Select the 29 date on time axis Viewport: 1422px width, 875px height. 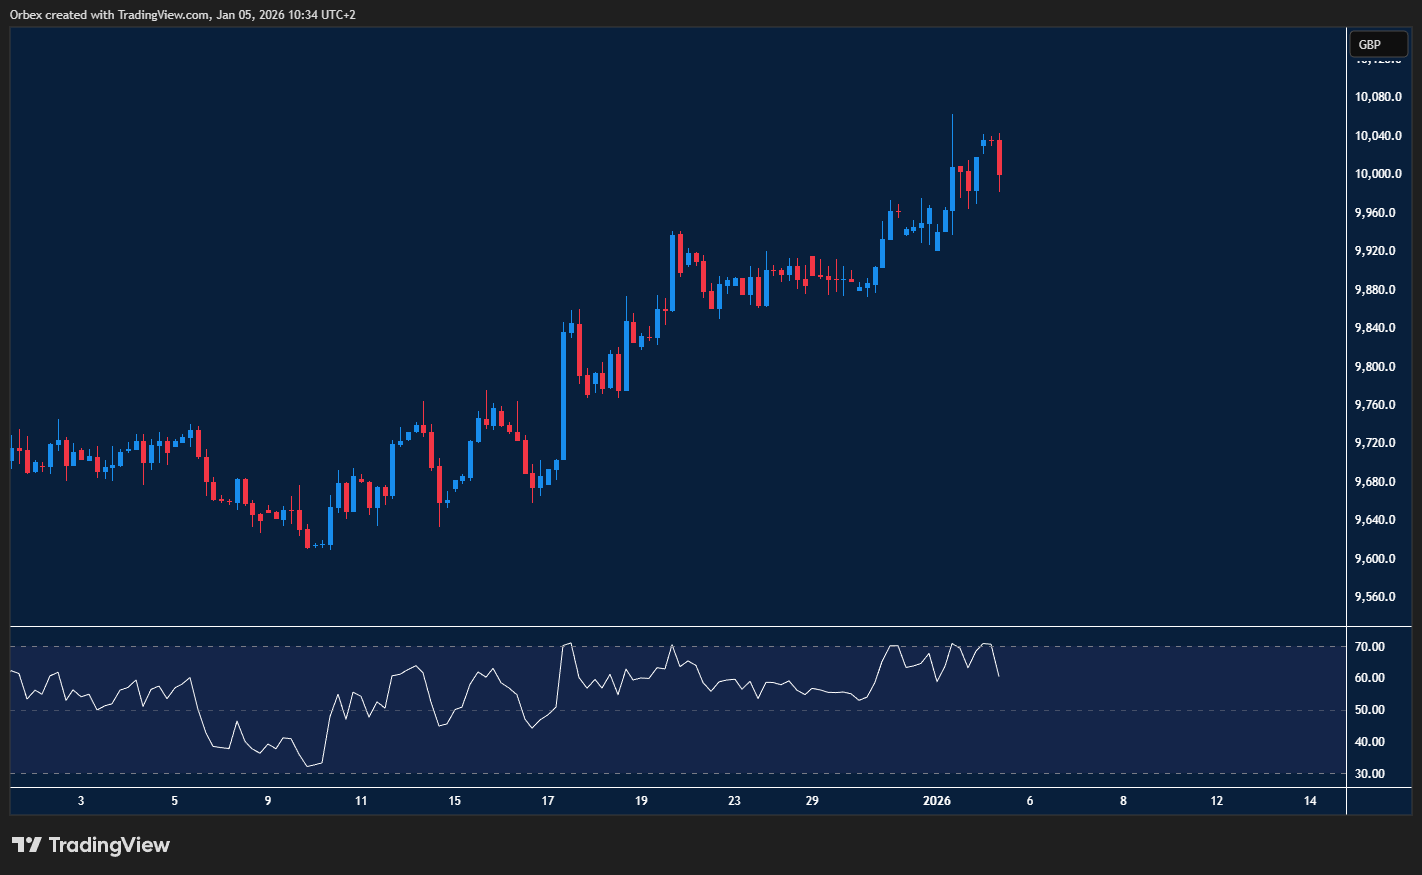click(812, 801)
